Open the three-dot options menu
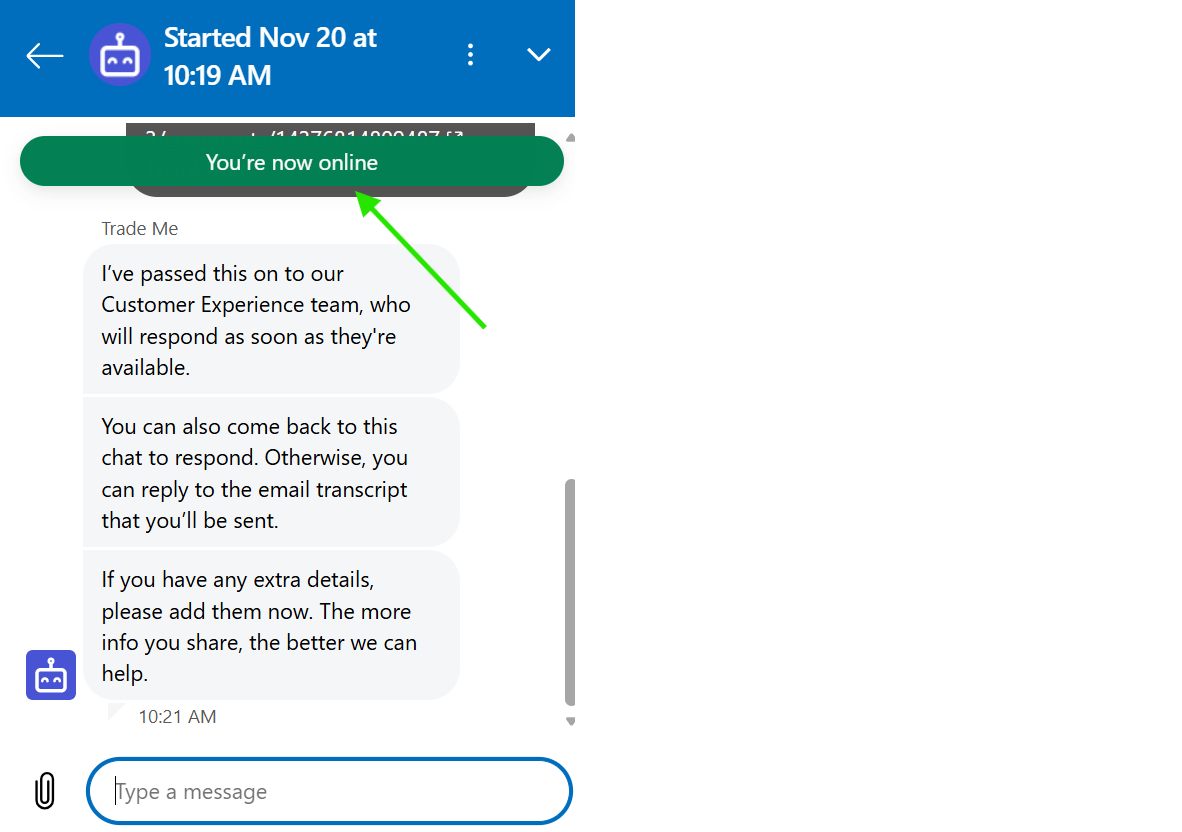 tap(471, 55)
